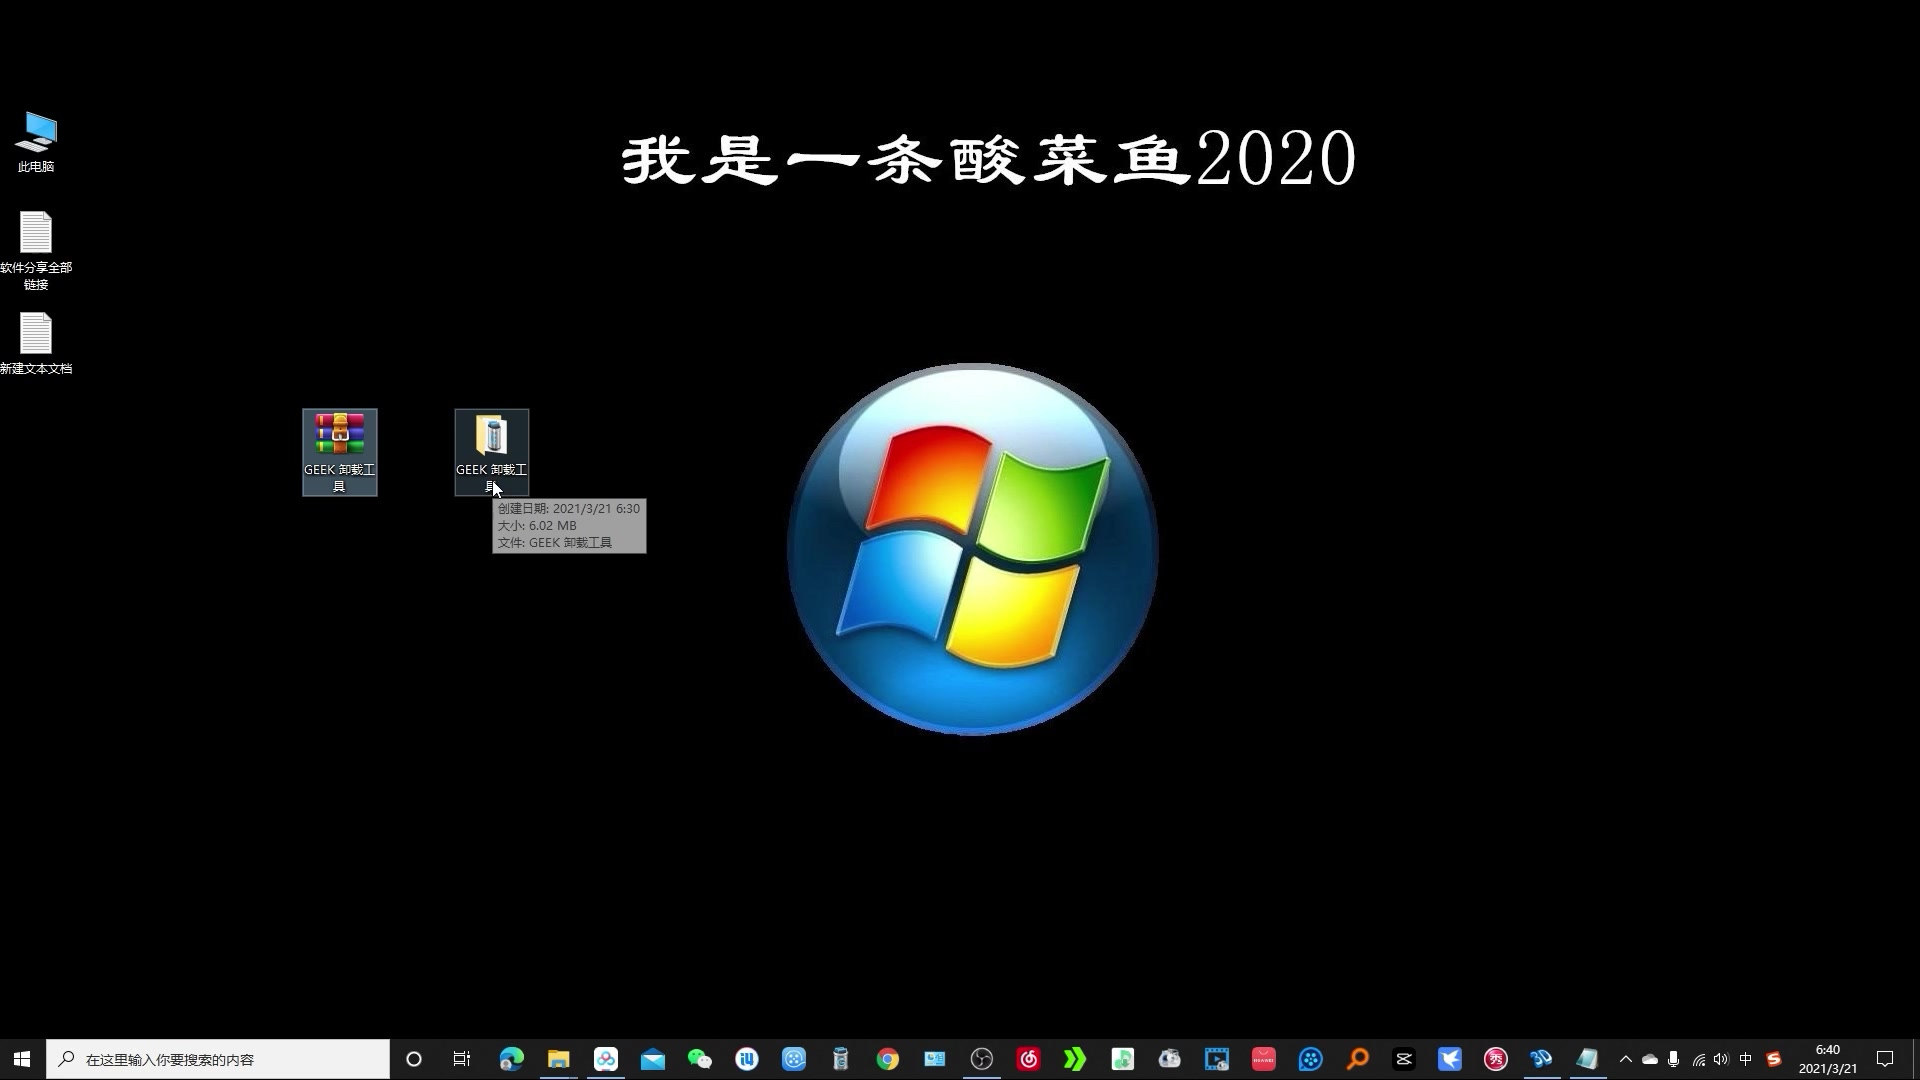Open WeChat from the taskbar
The height and width of the screenshot is (1080, 1920).
700,1059
